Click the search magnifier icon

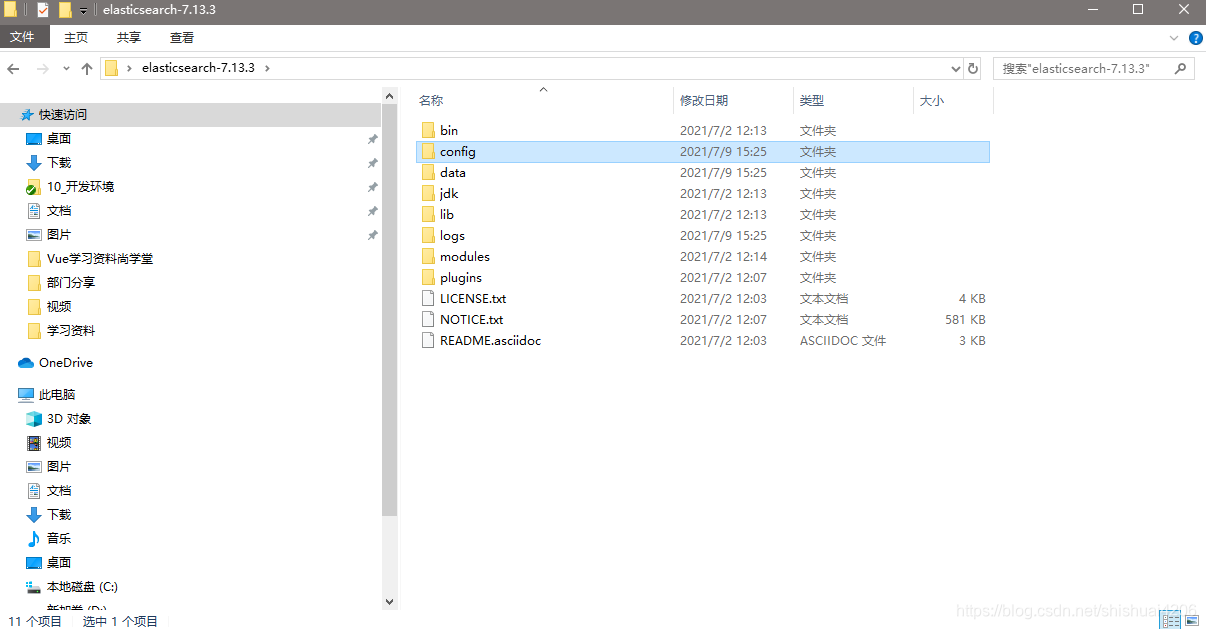(1181, 68)
